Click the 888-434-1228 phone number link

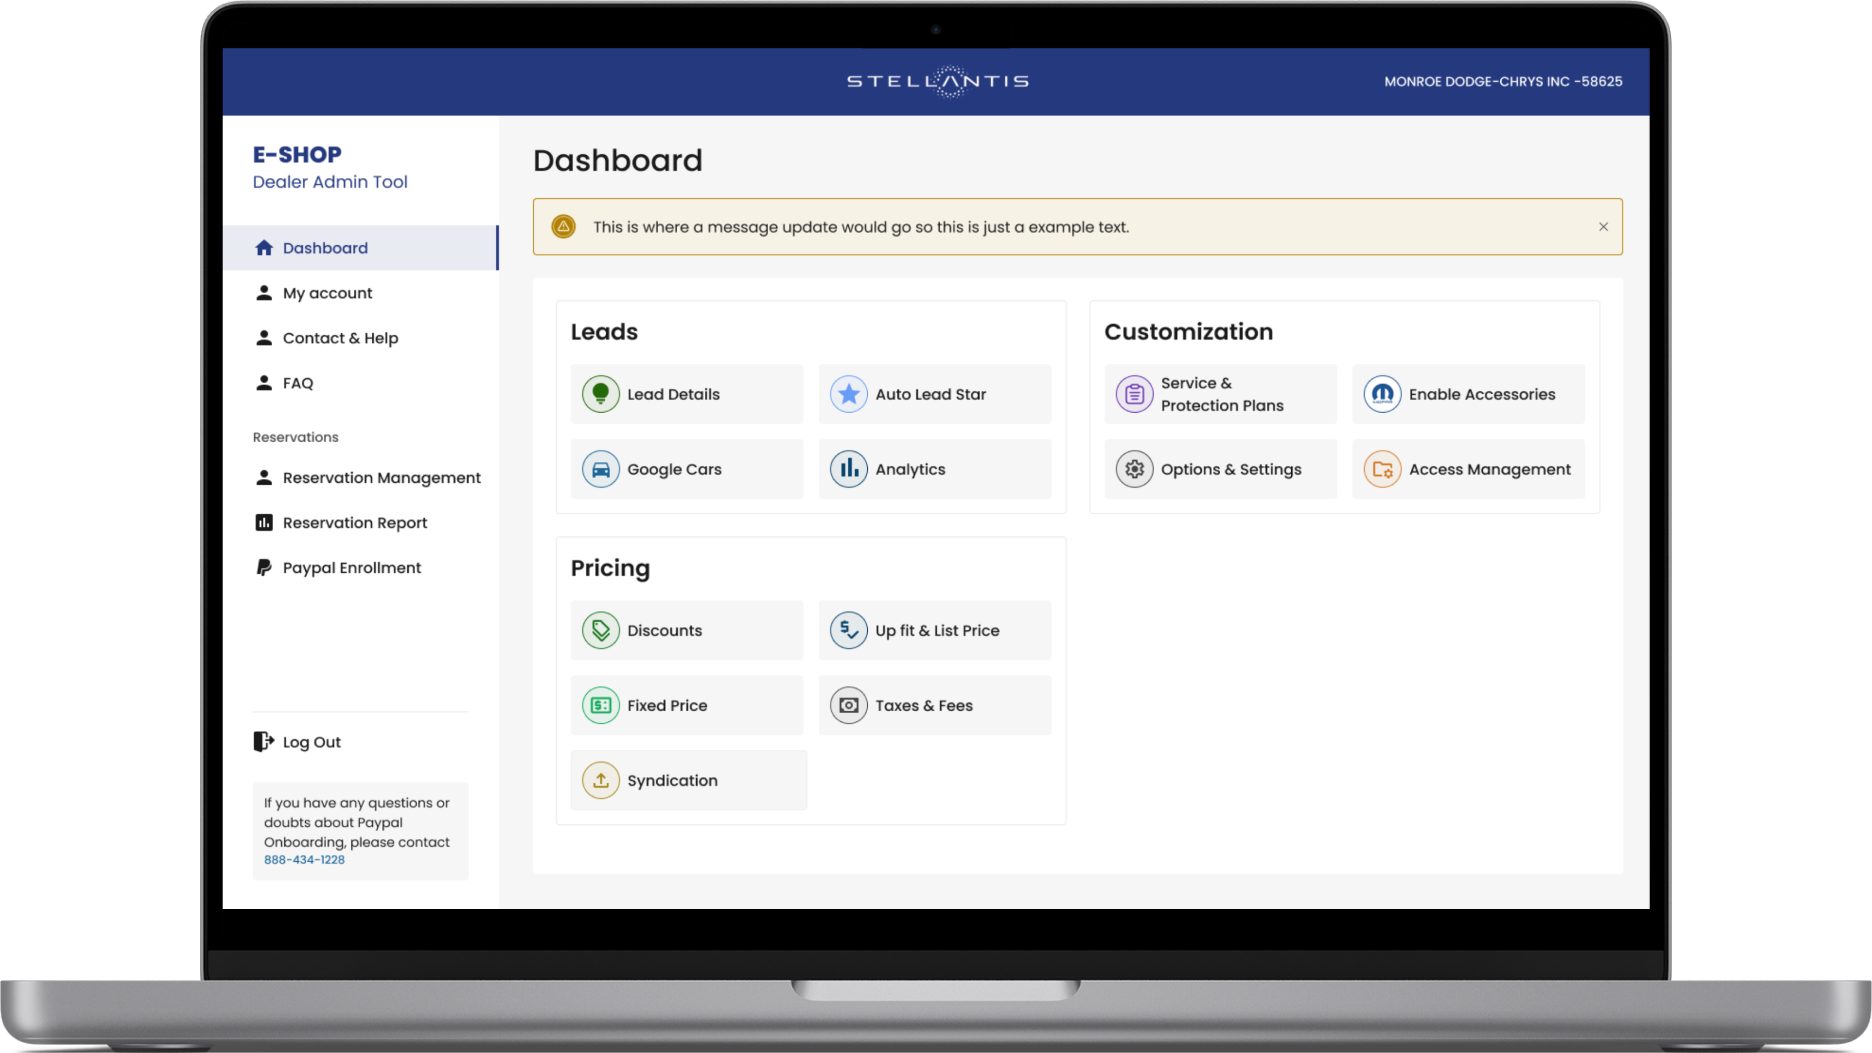coord(304,860)
